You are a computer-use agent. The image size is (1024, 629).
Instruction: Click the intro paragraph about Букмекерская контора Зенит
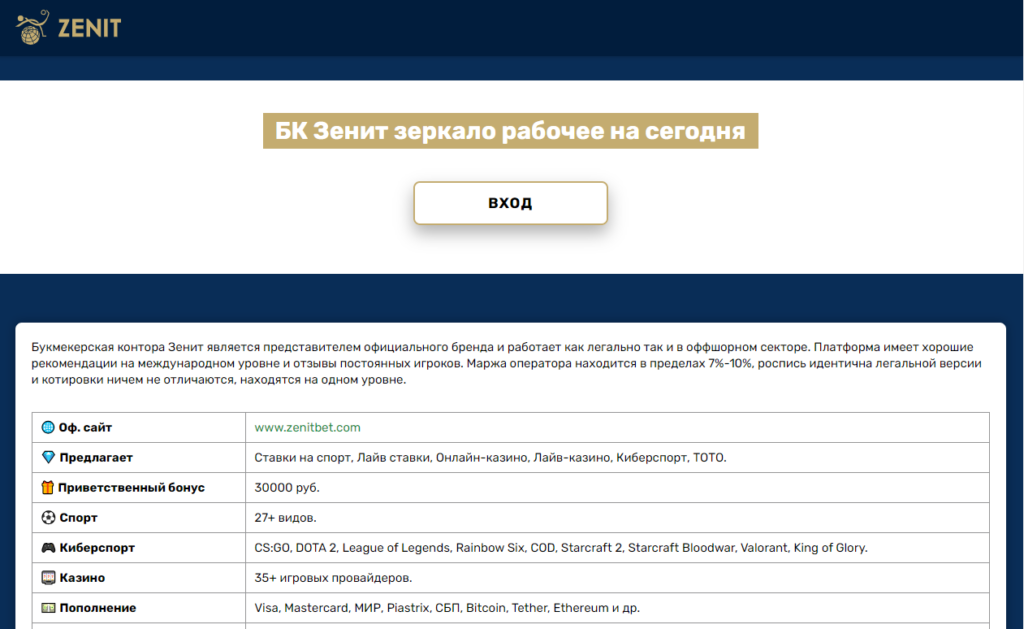506,363
